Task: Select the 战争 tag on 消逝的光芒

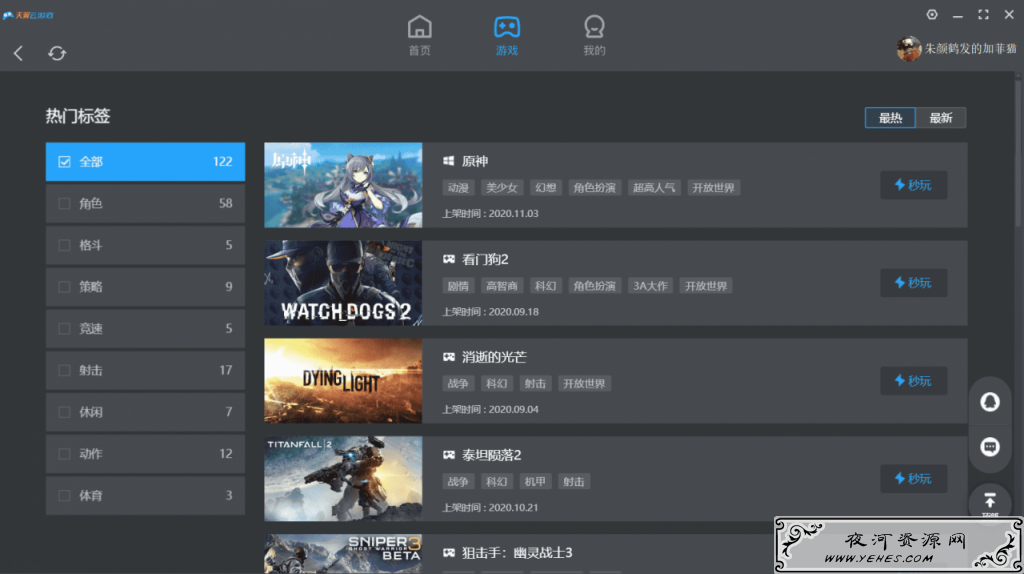Action: [458, 384]
